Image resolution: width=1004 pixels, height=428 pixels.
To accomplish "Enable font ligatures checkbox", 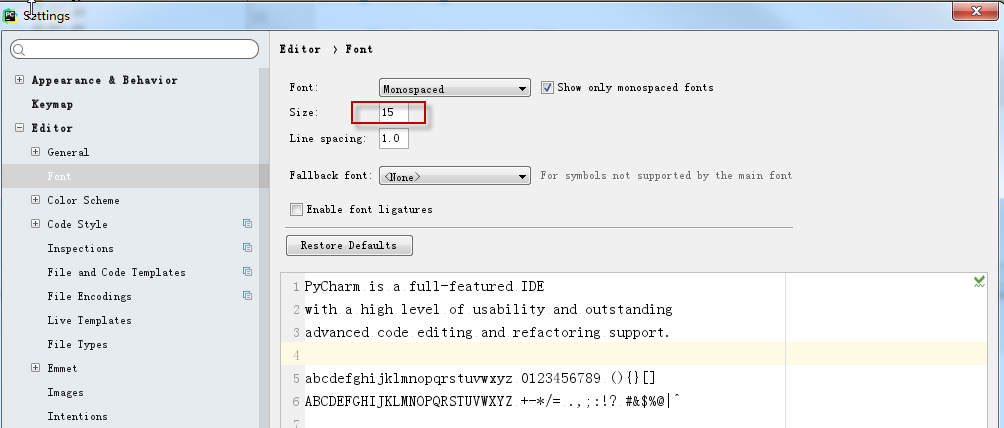I will click(296, 210).
